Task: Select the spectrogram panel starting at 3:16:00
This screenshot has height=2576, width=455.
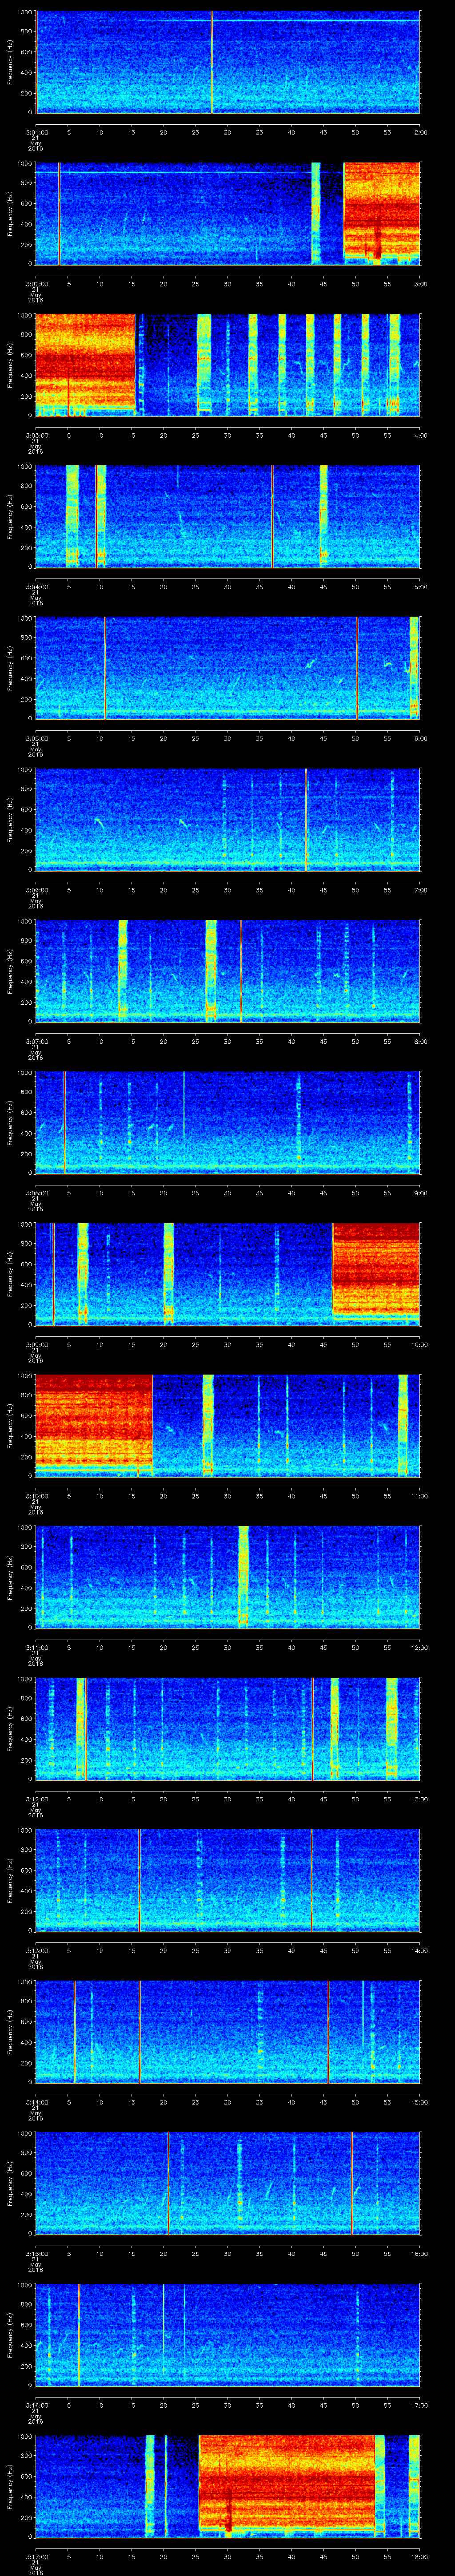Action: (x=227, y=2334)
